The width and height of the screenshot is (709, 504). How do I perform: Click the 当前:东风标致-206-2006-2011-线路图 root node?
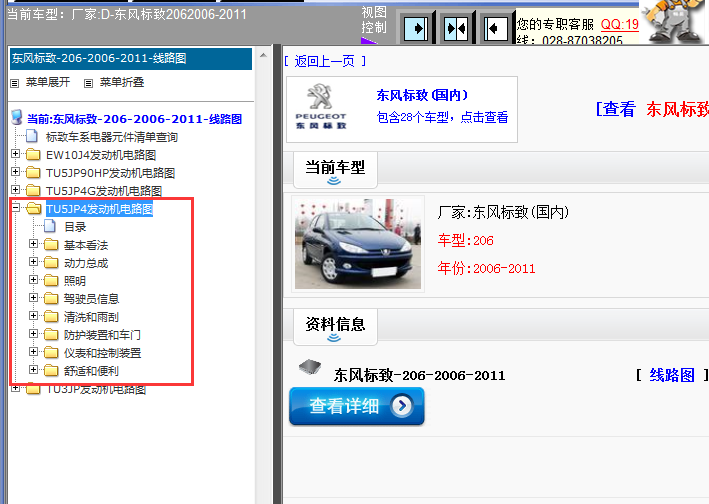click(135, 119)
